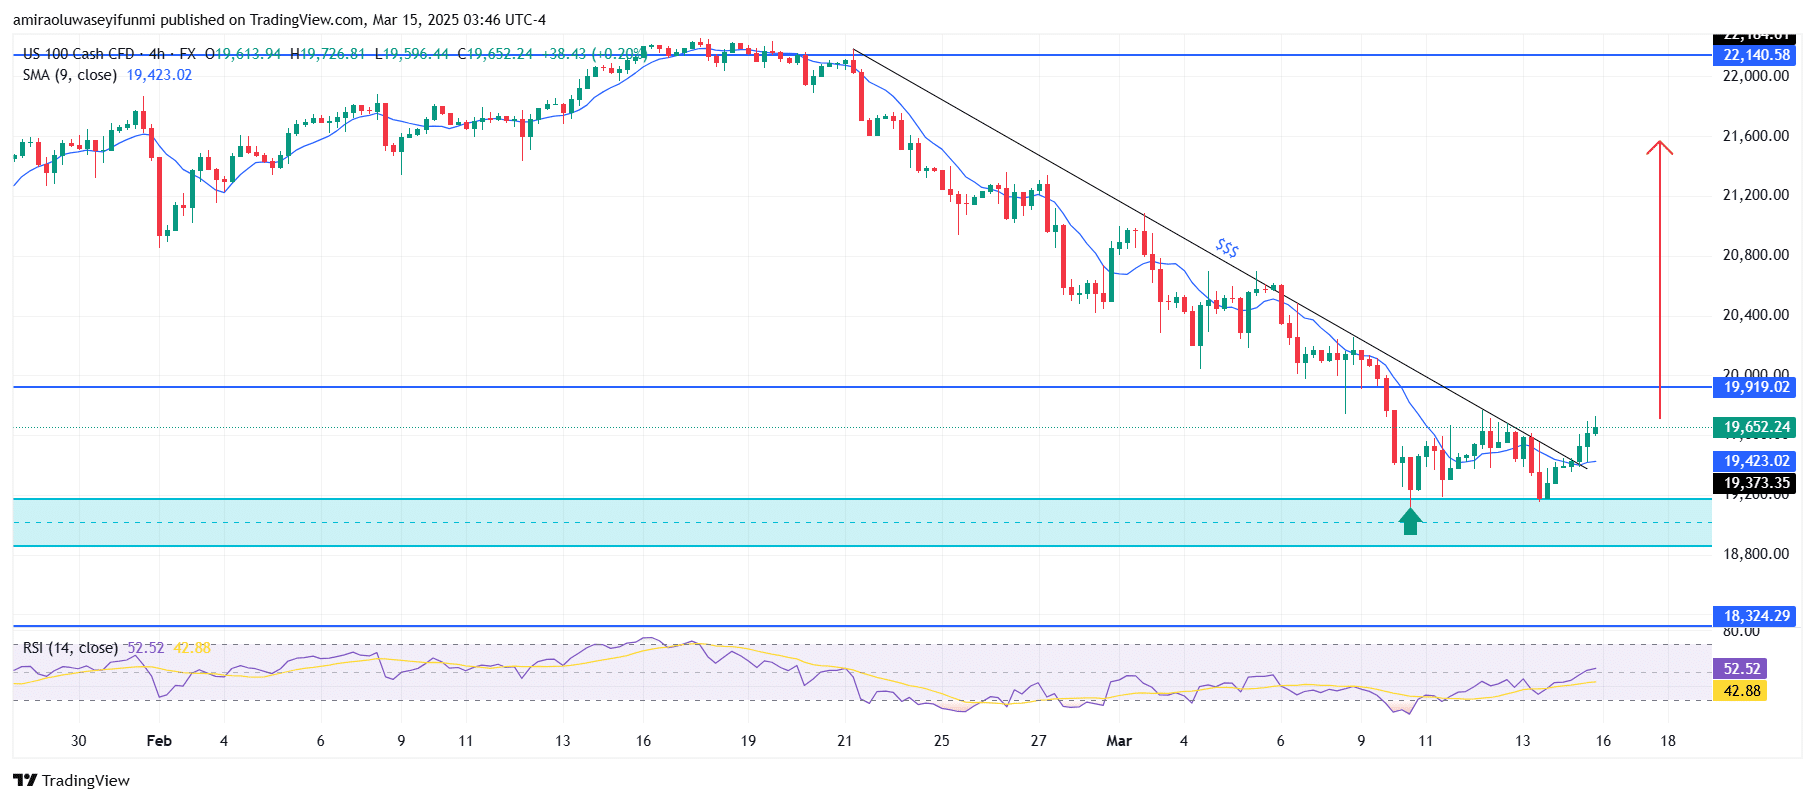1815x802 pixels.
Task: Select the 'SMA (9, close)' indicator legend
Action: pos(70,75)
